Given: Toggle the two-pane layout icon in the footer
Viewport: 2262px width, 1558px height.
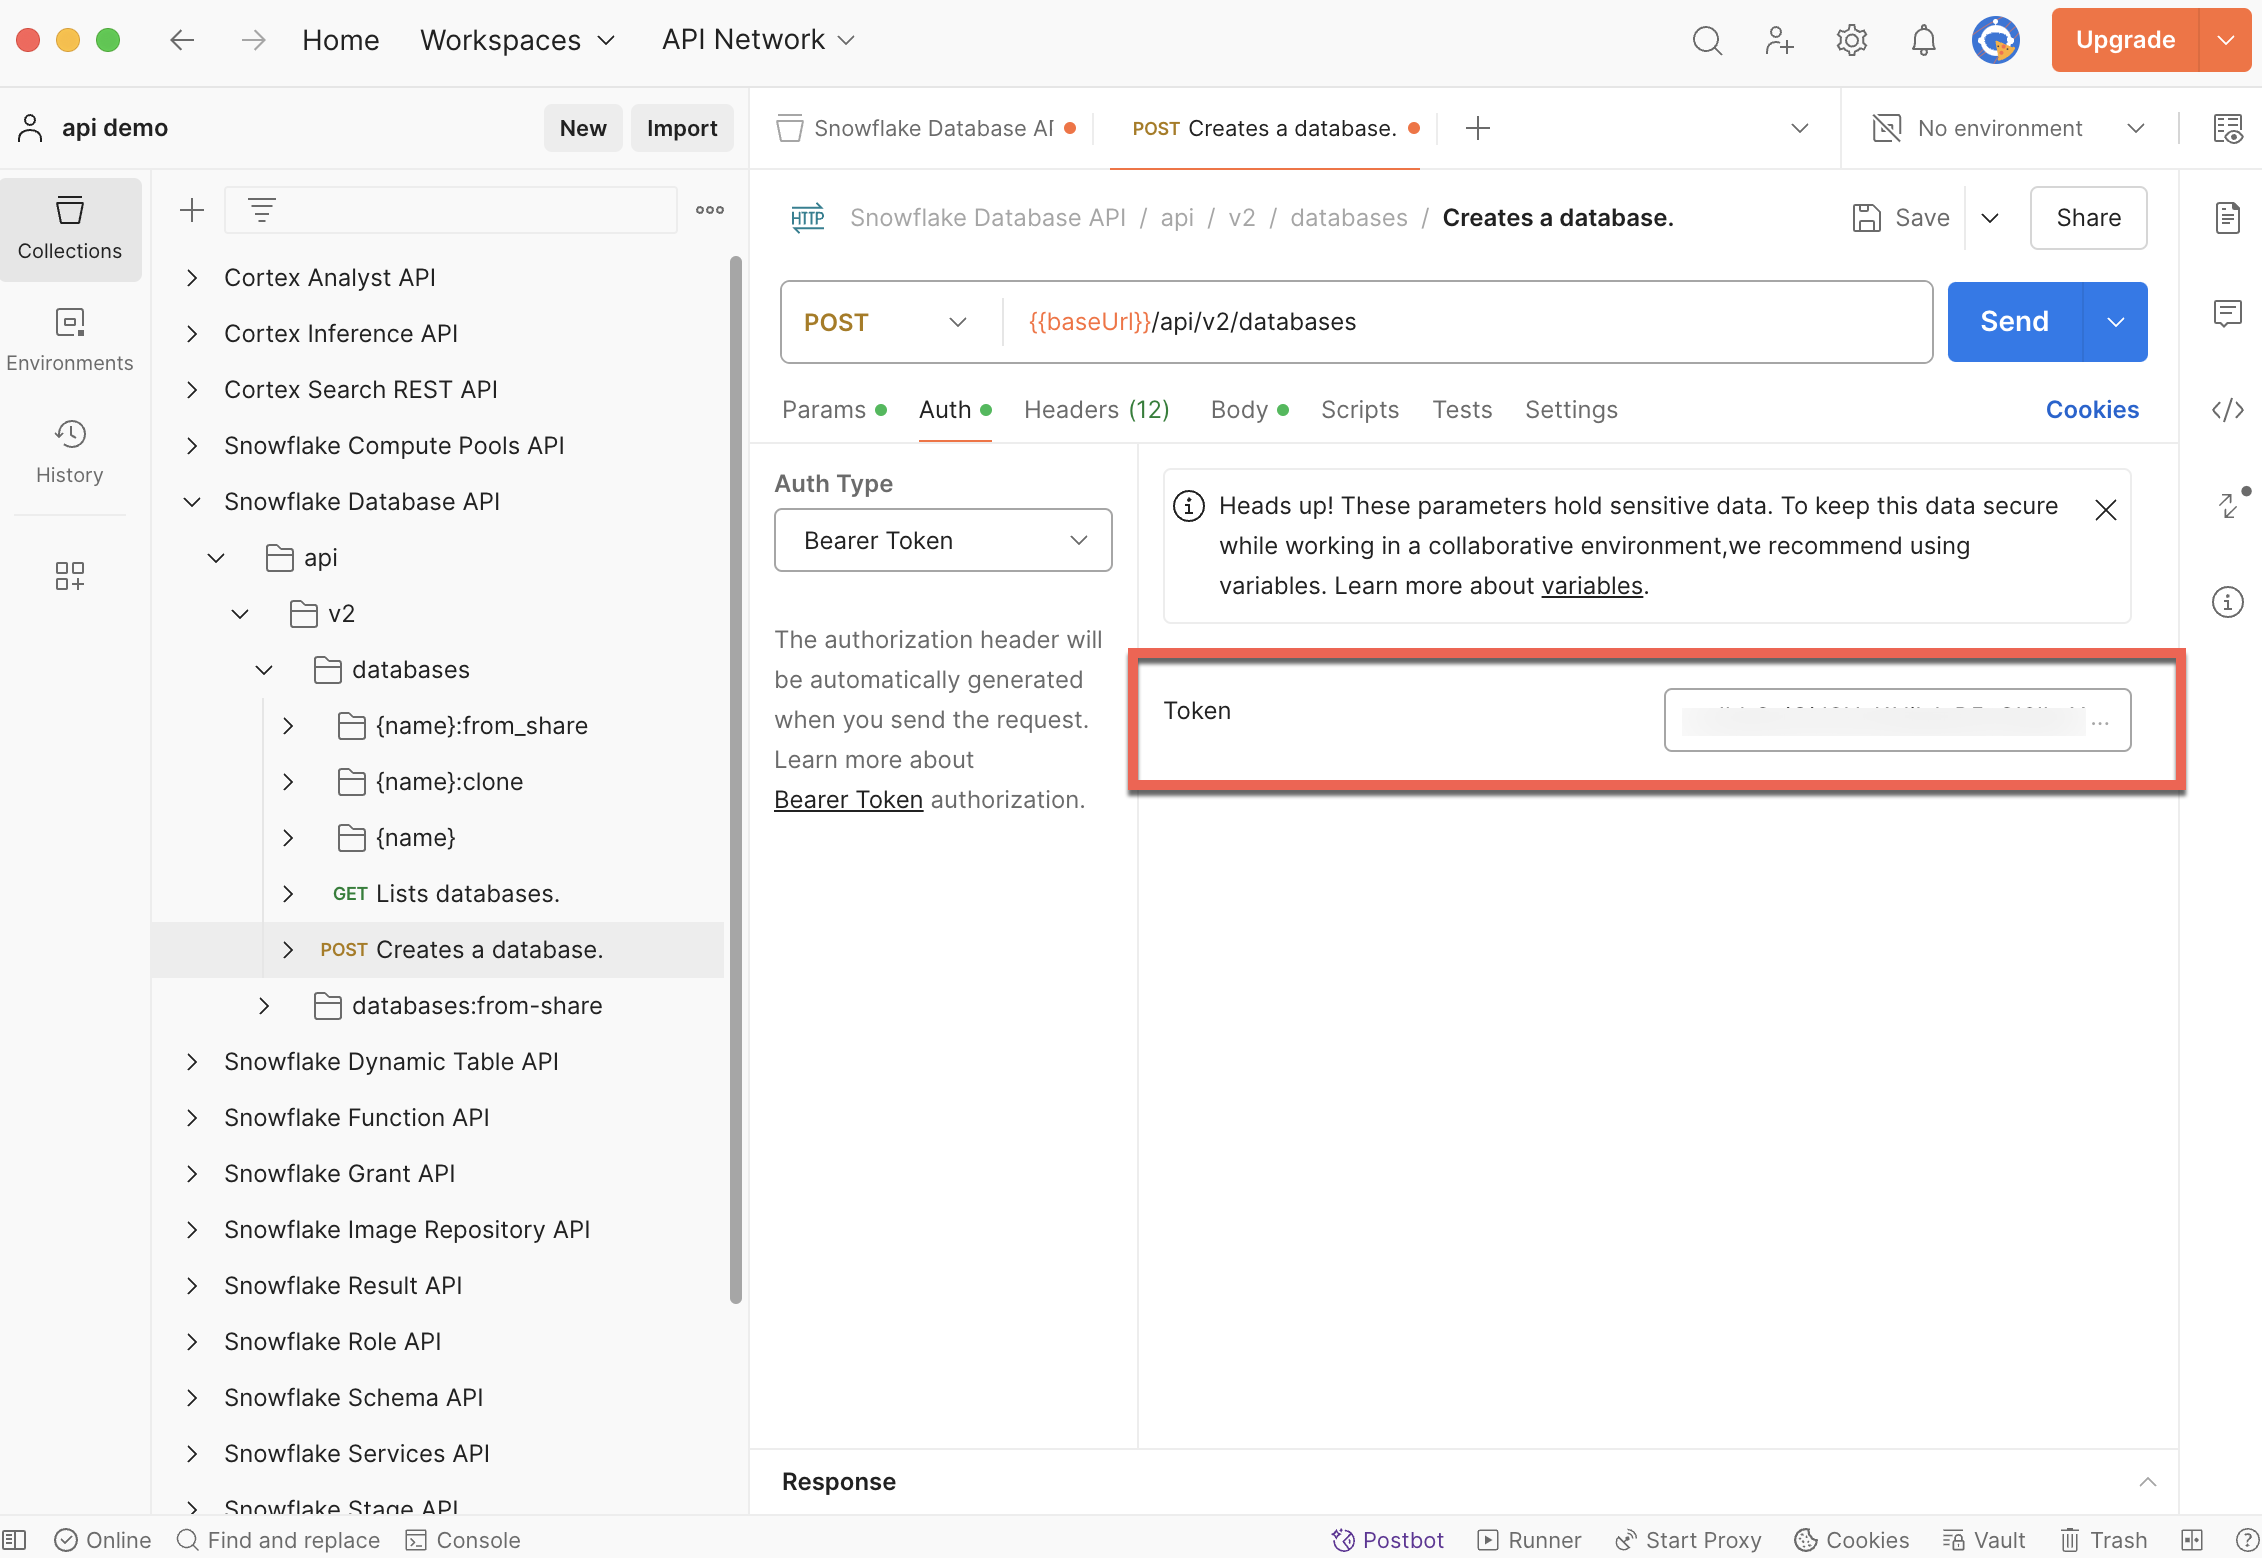Looking at the screenshot, I should (2191, 1540).
